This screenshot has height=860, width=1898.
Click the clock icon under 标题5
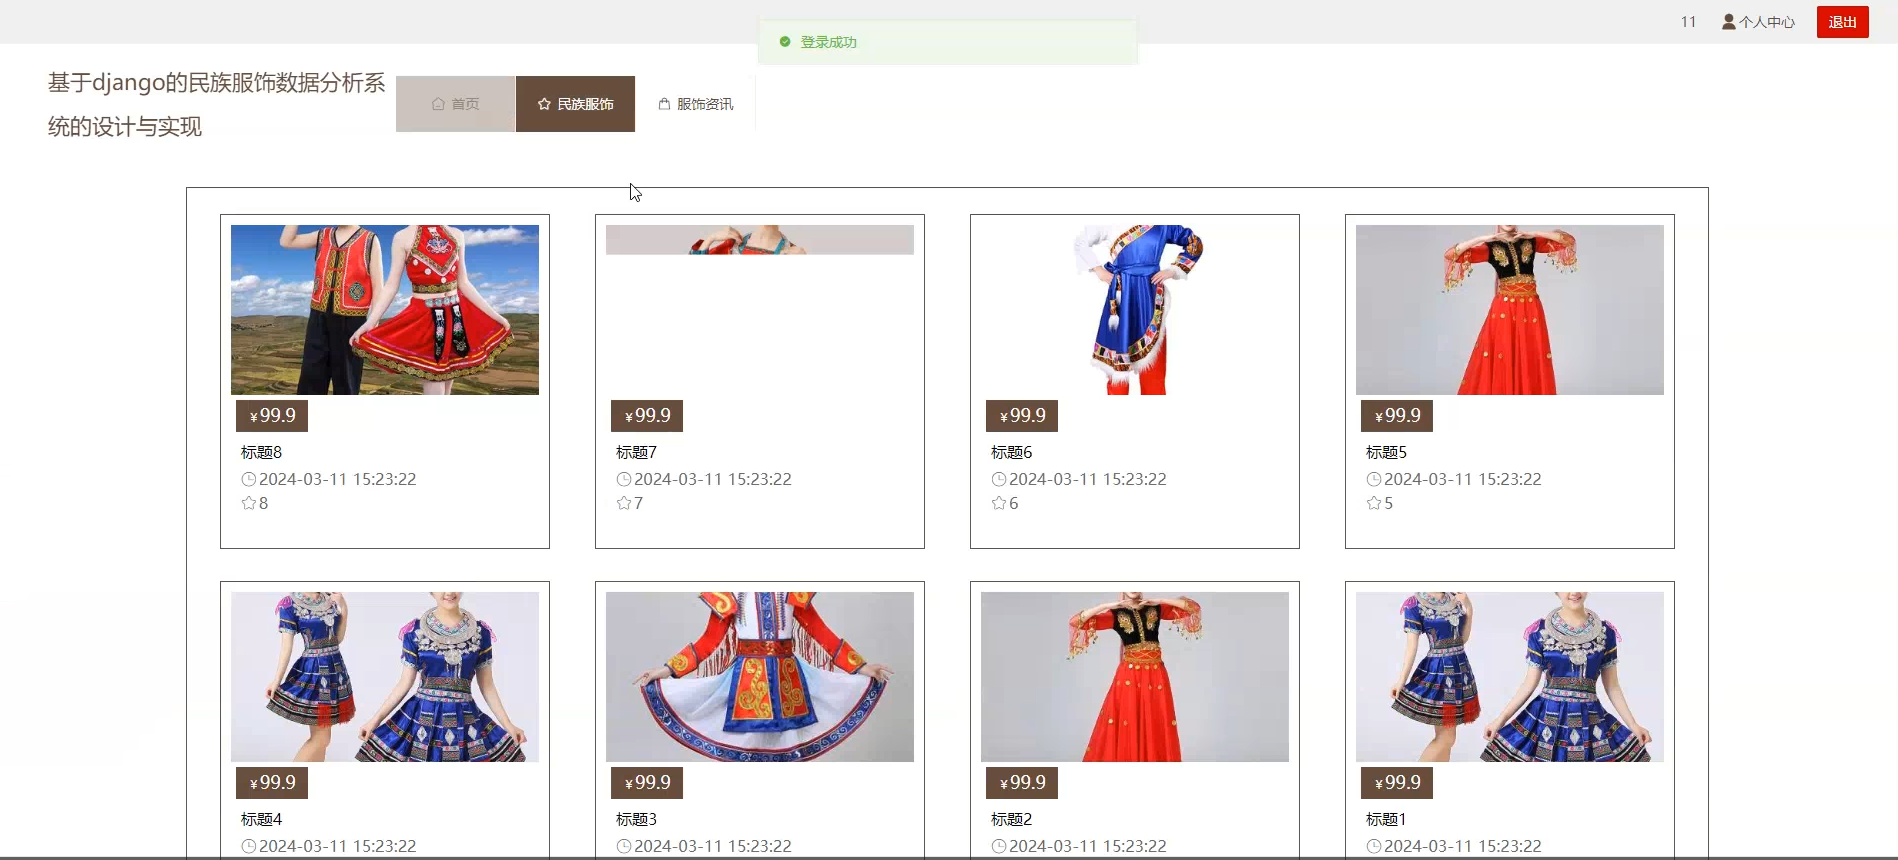click(x=1374, y=479)
